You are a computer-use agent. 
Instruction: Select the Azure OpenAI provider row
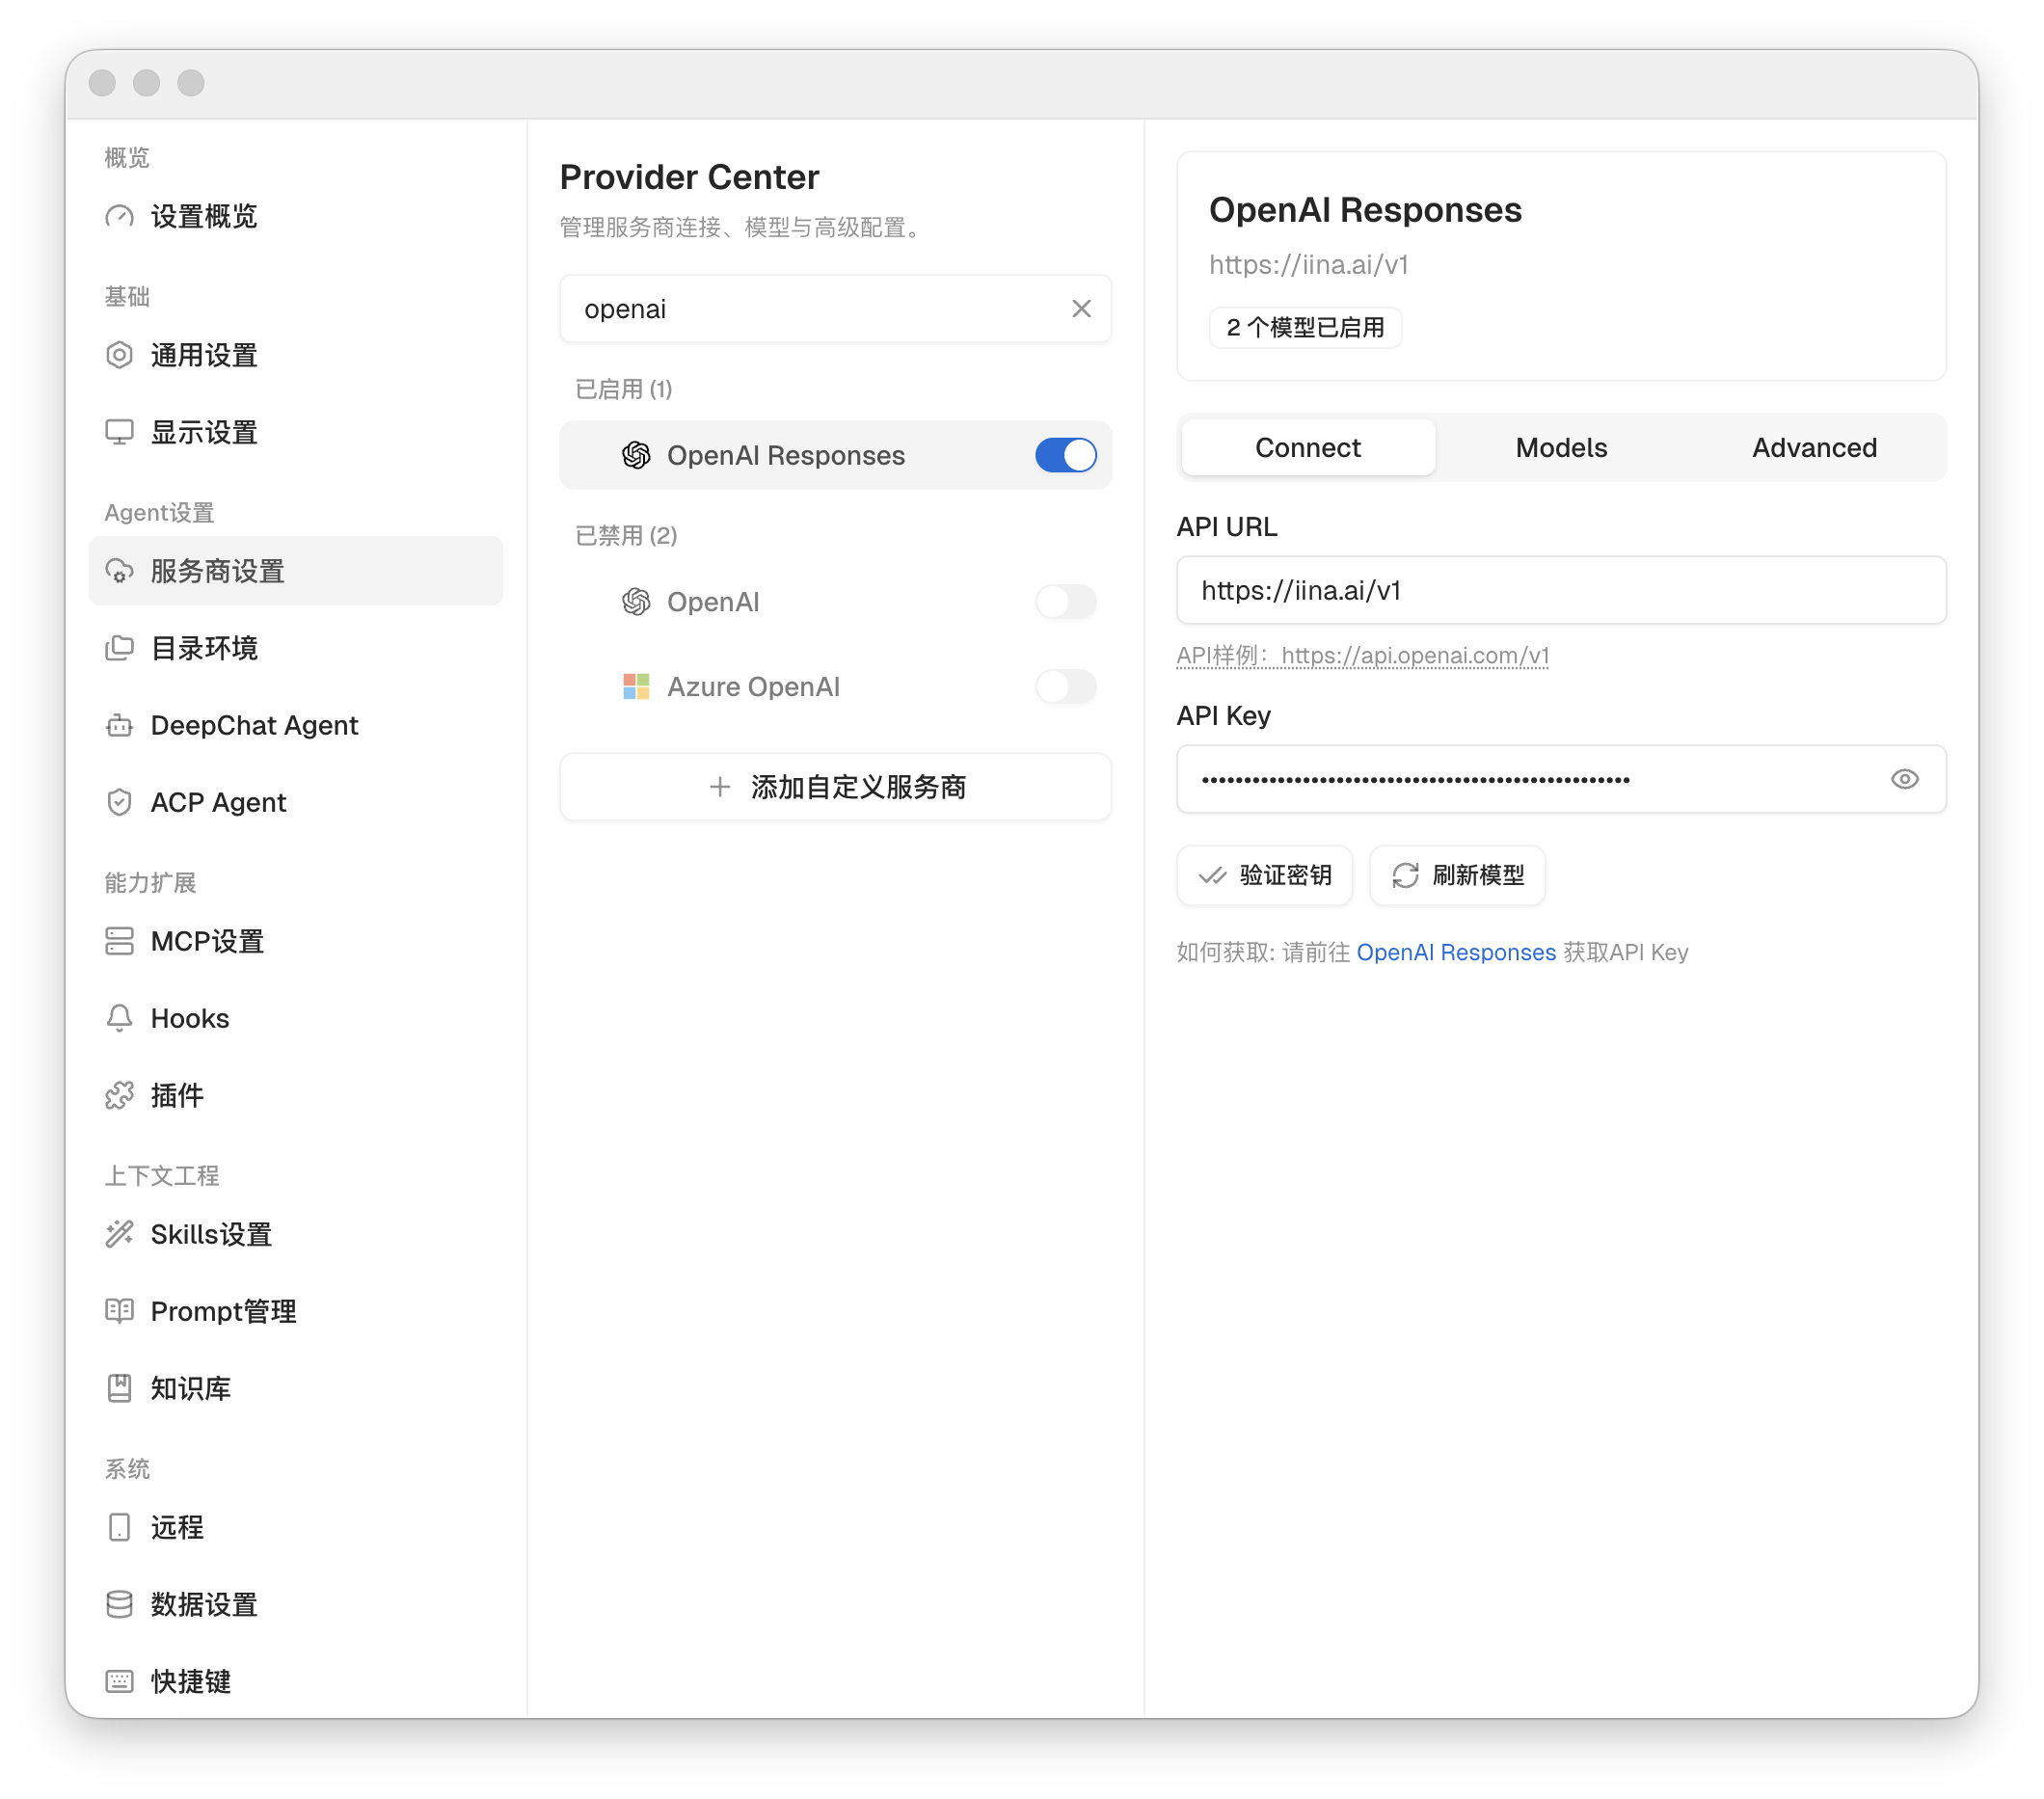[835, 686]
